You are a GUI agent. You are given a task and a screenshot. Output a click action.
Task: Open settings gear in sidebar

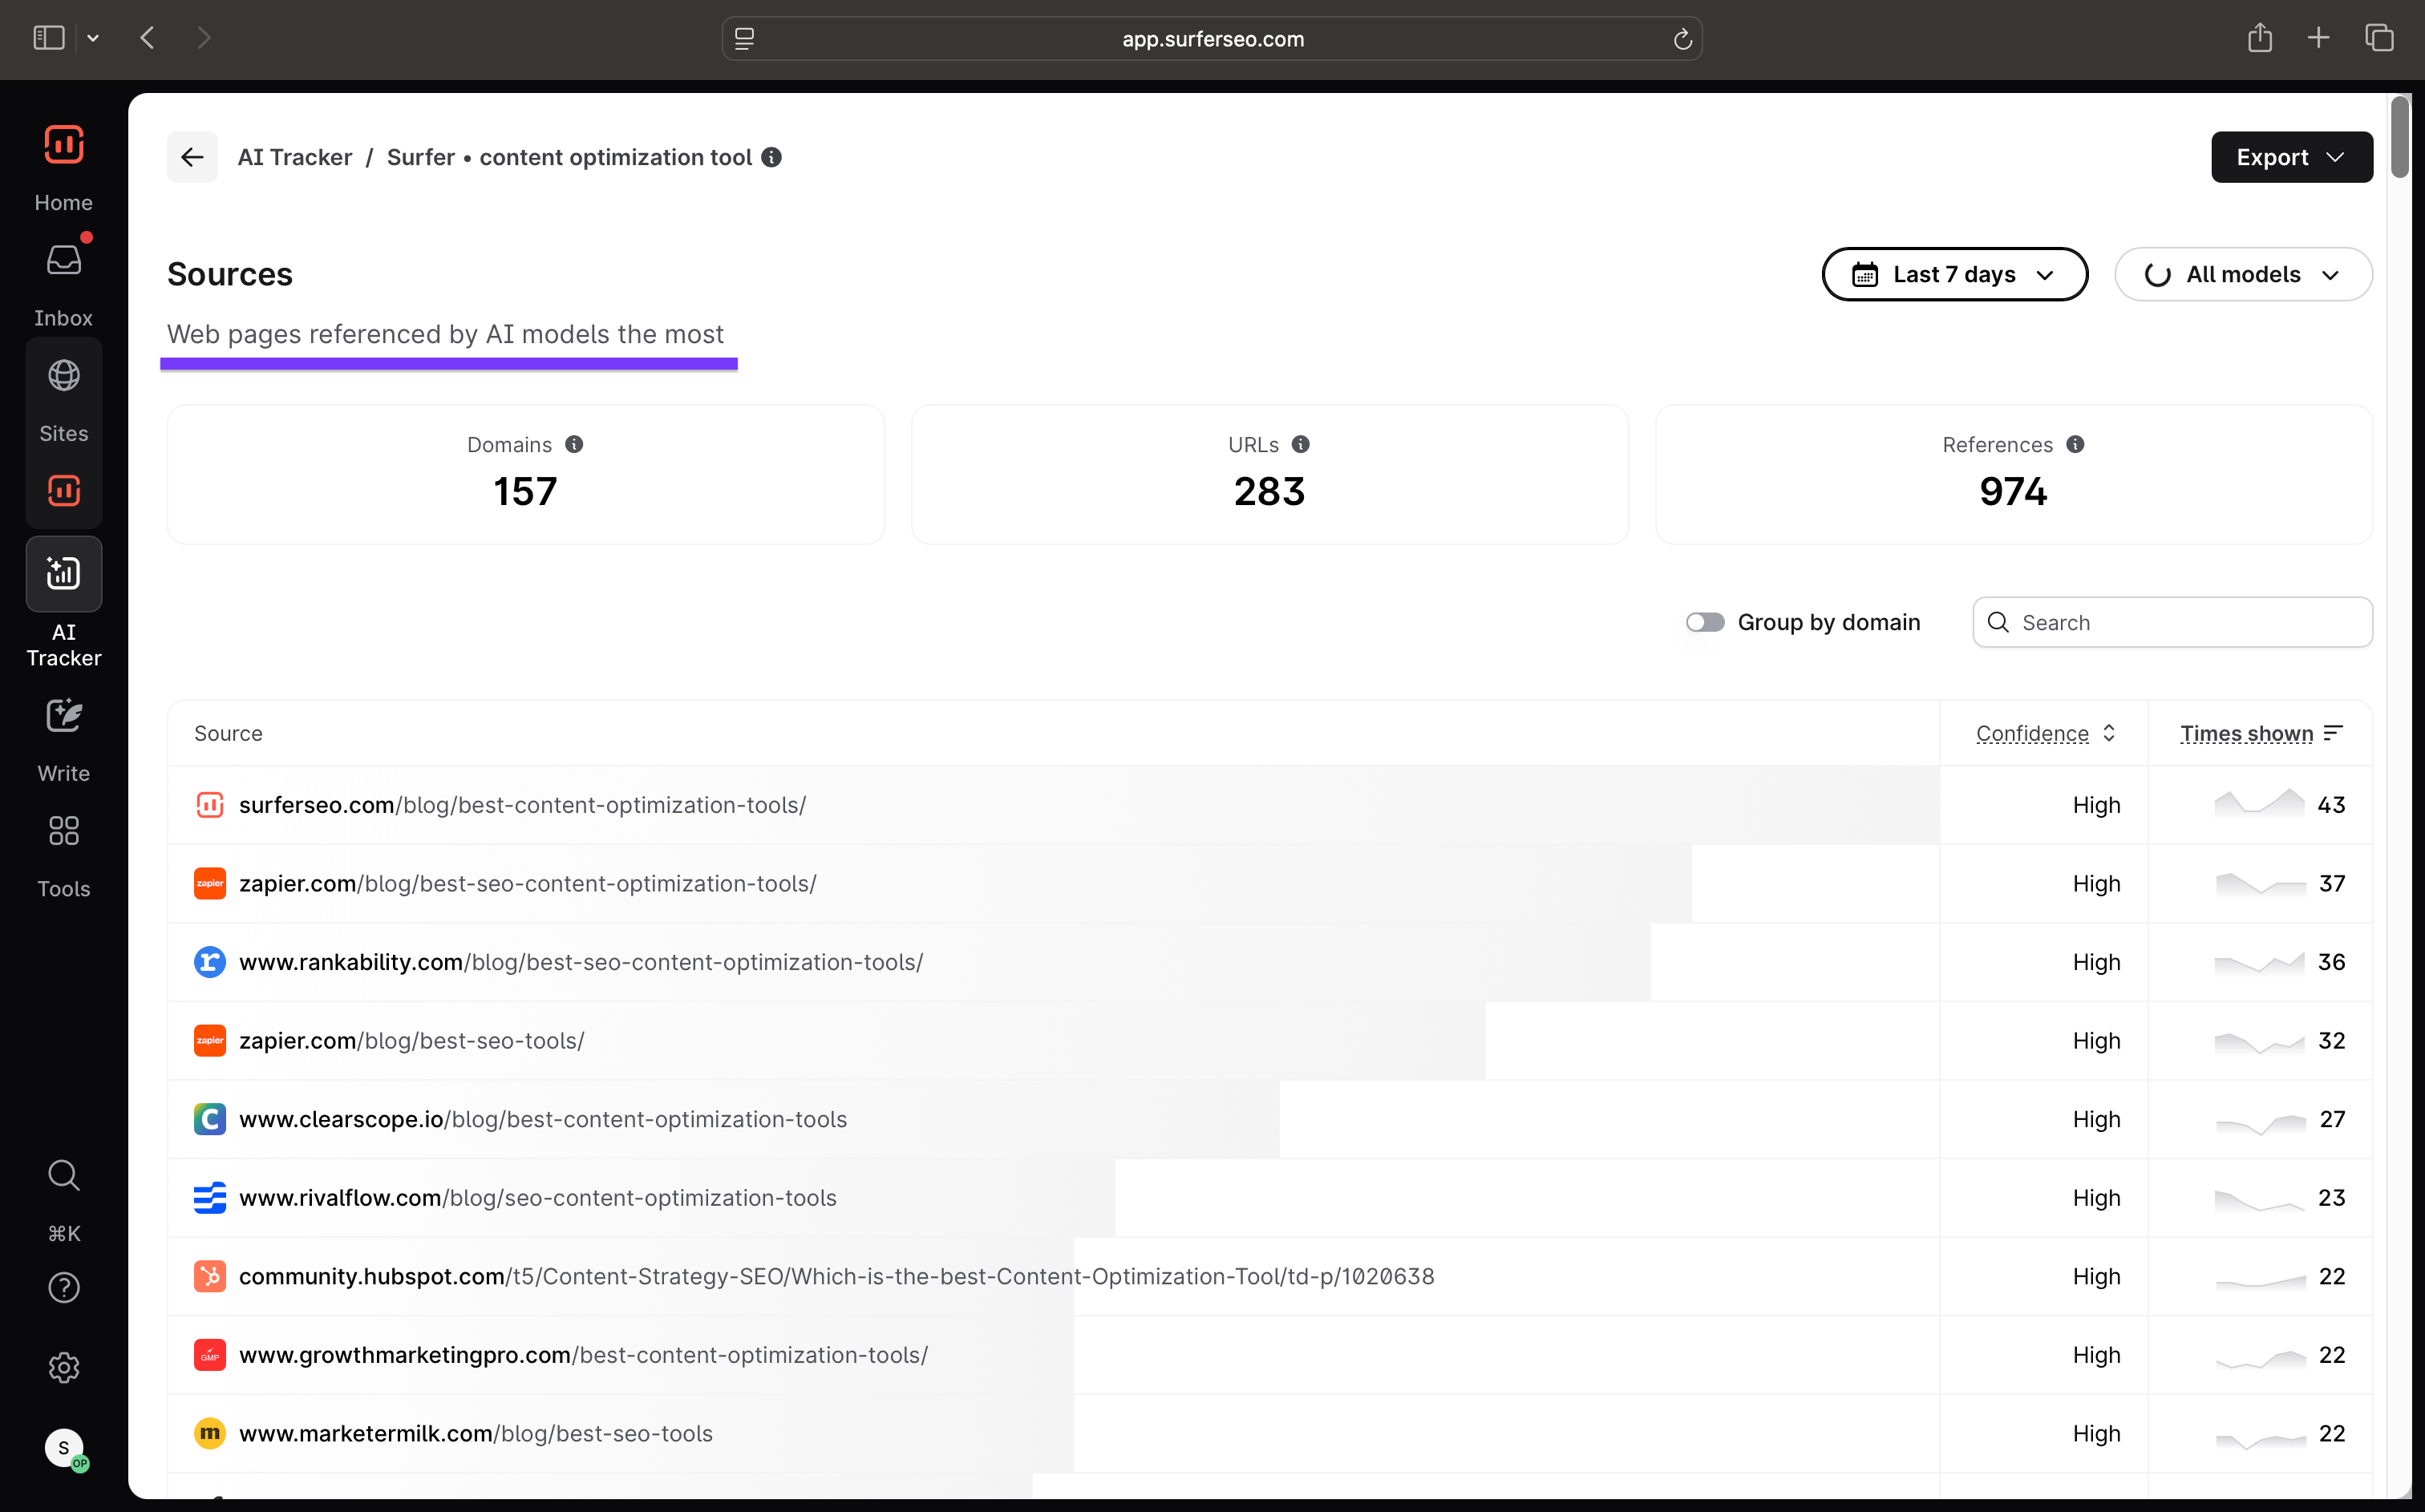64,1367
